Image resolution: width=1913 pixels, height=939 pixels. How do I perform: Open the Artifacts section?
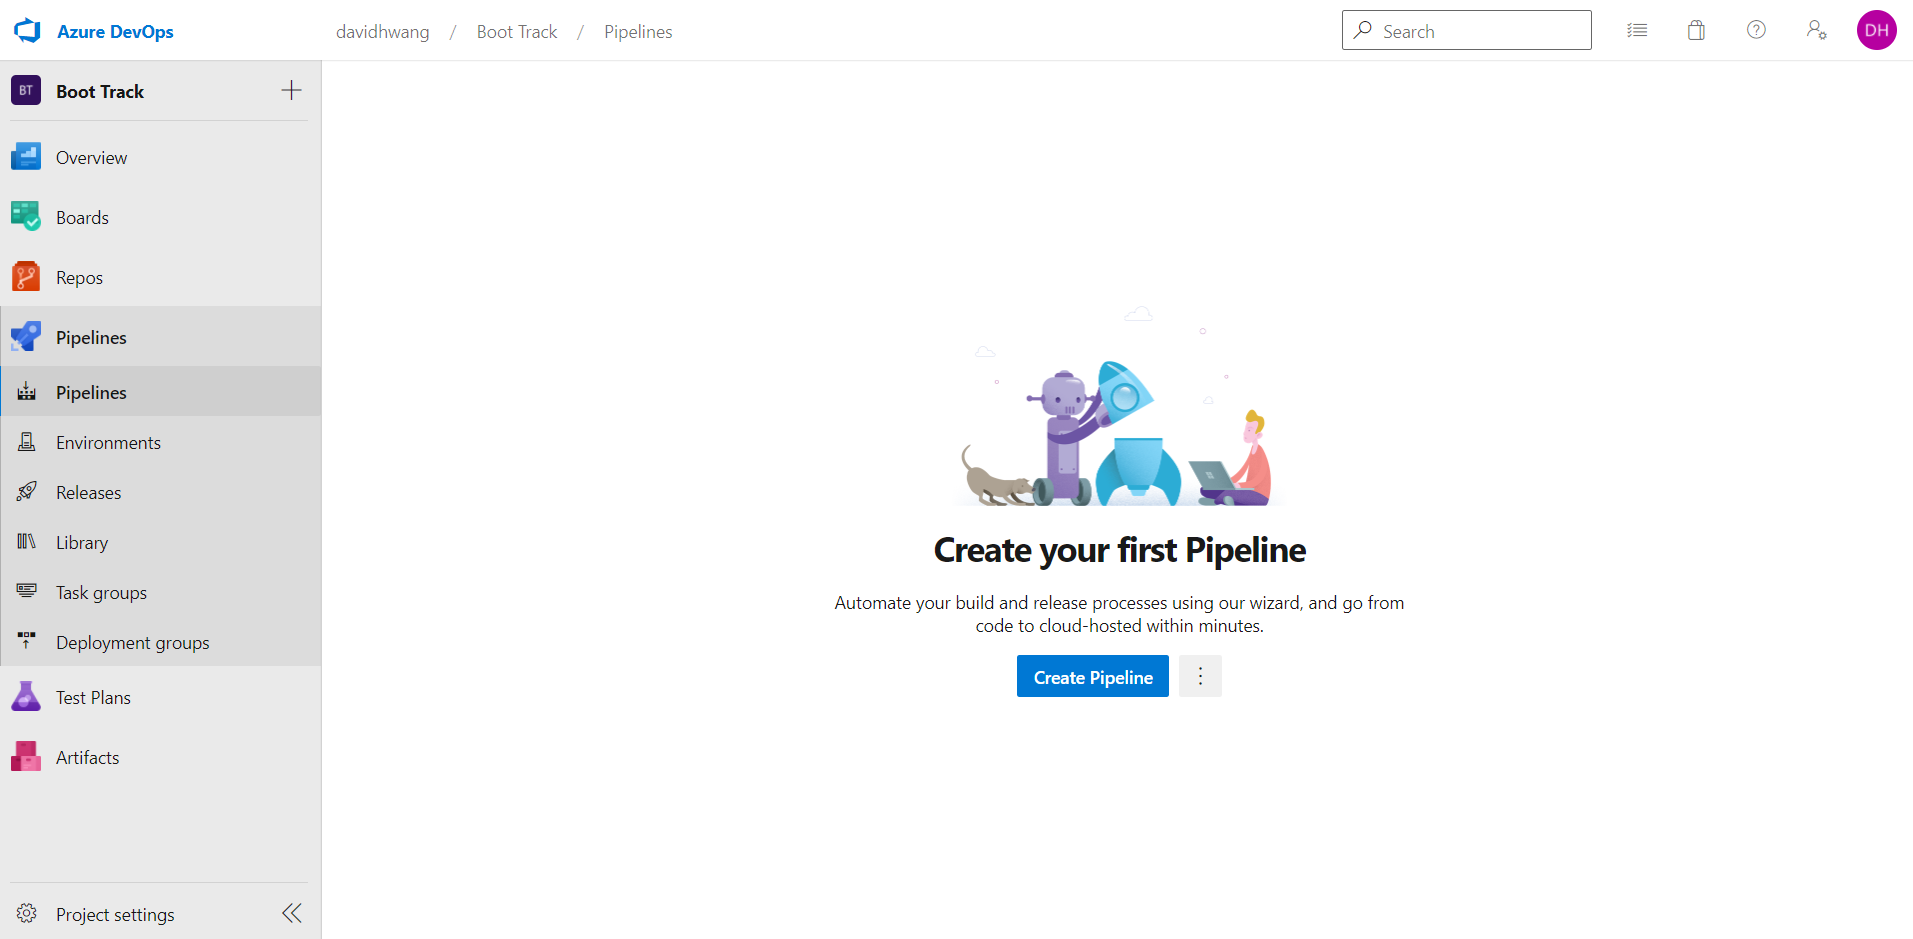[x=88, y=757]
